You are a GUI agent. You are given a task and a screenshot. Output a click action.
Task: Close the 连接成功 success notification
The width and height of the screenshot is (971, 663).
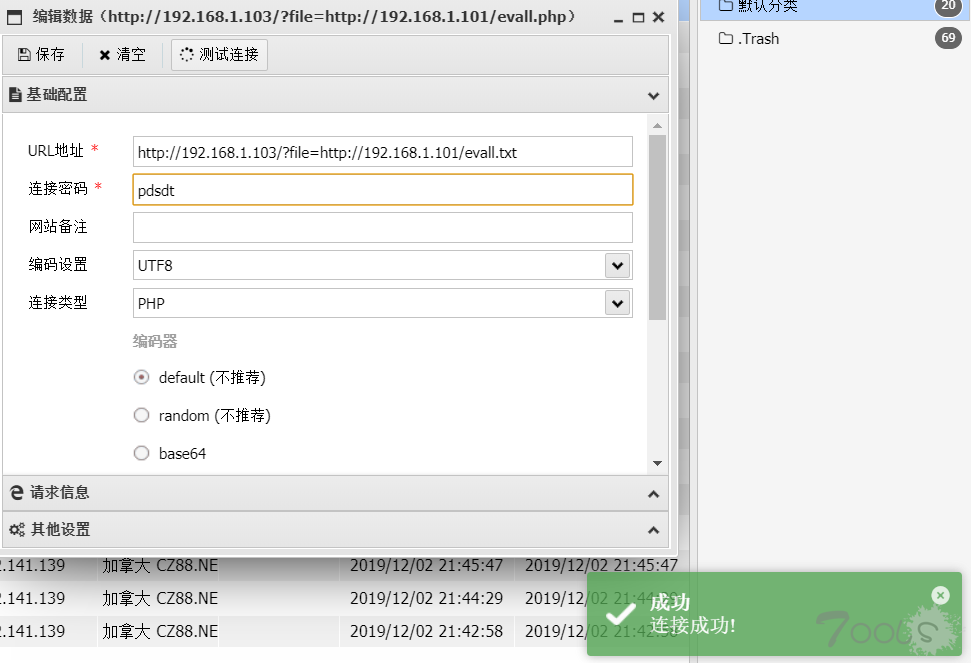(x=940, y=596)
